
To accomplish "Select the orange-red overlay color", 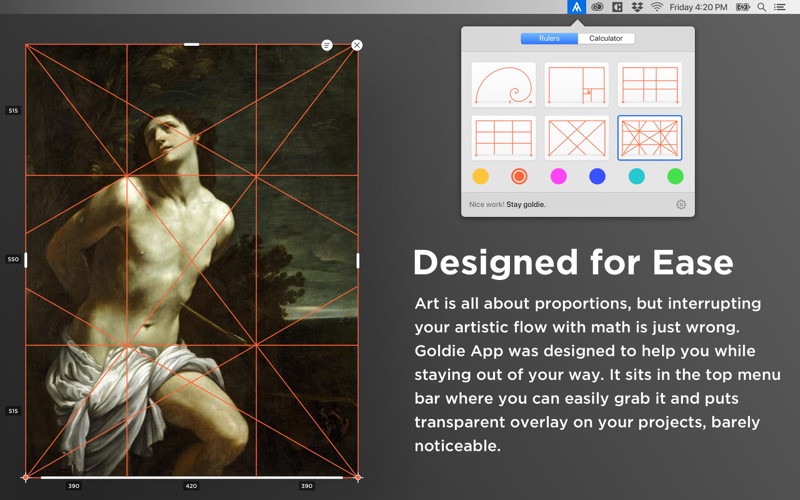I will tap(519, 176).
